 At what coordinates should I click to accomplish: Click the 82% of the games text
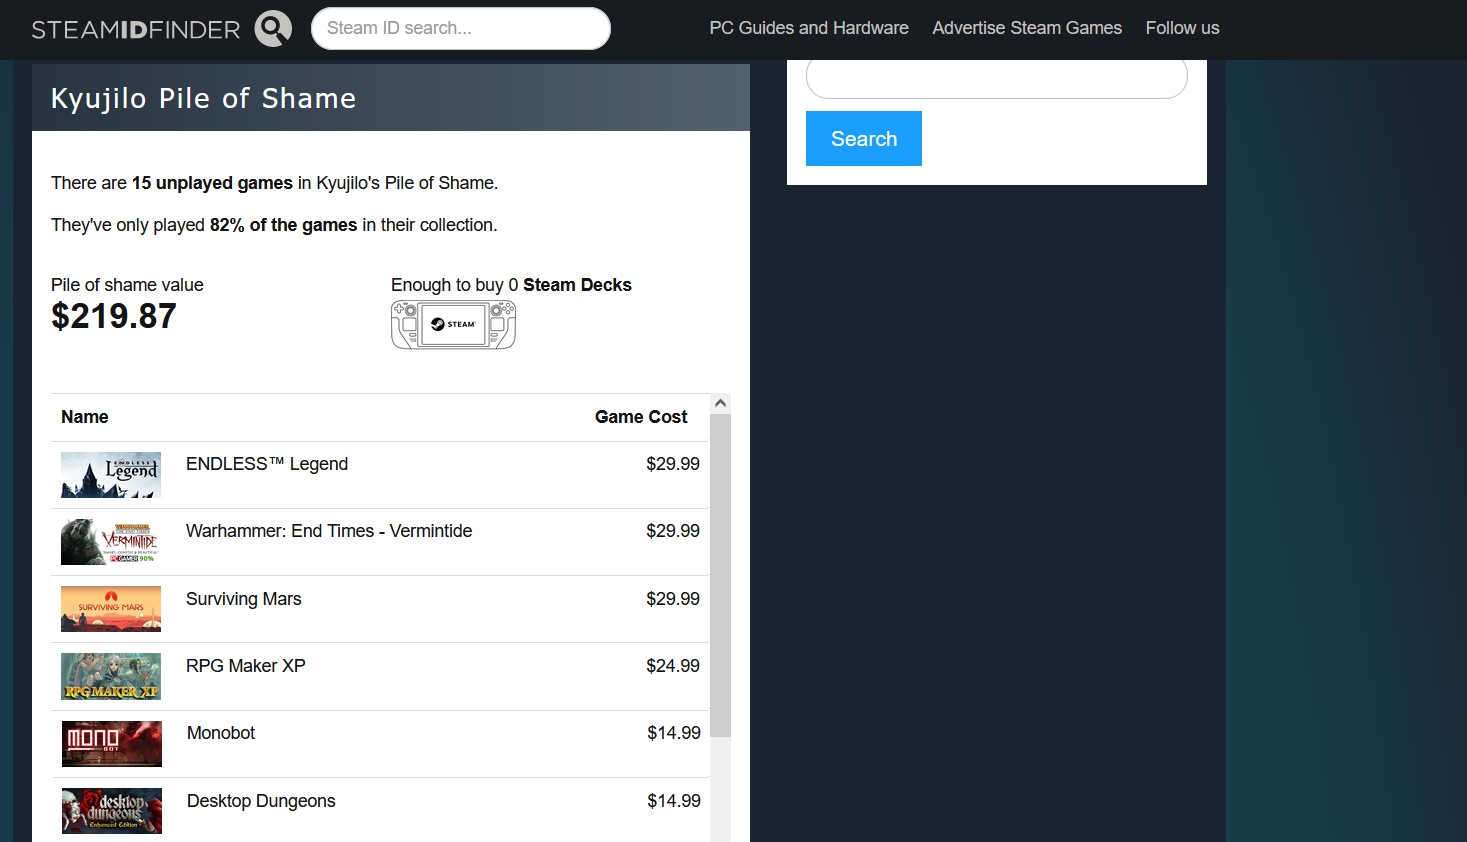point(283,225)
